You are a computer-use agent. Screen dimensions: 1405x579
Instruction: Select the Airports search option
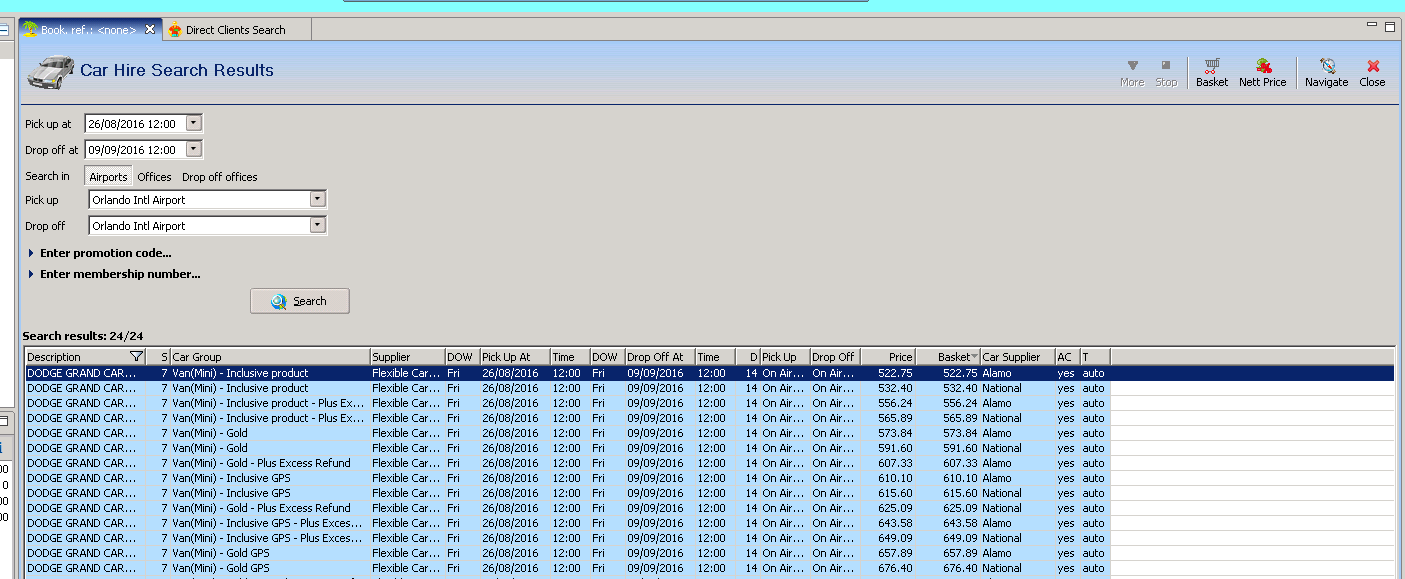point(108,177)
